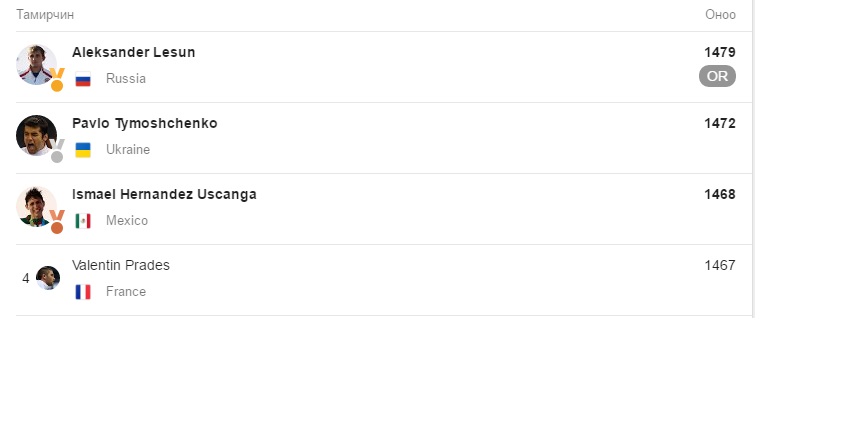This screenshot has height=430, width=864.
Task: Click the Russia flag icon
Action: pos(83,79)
